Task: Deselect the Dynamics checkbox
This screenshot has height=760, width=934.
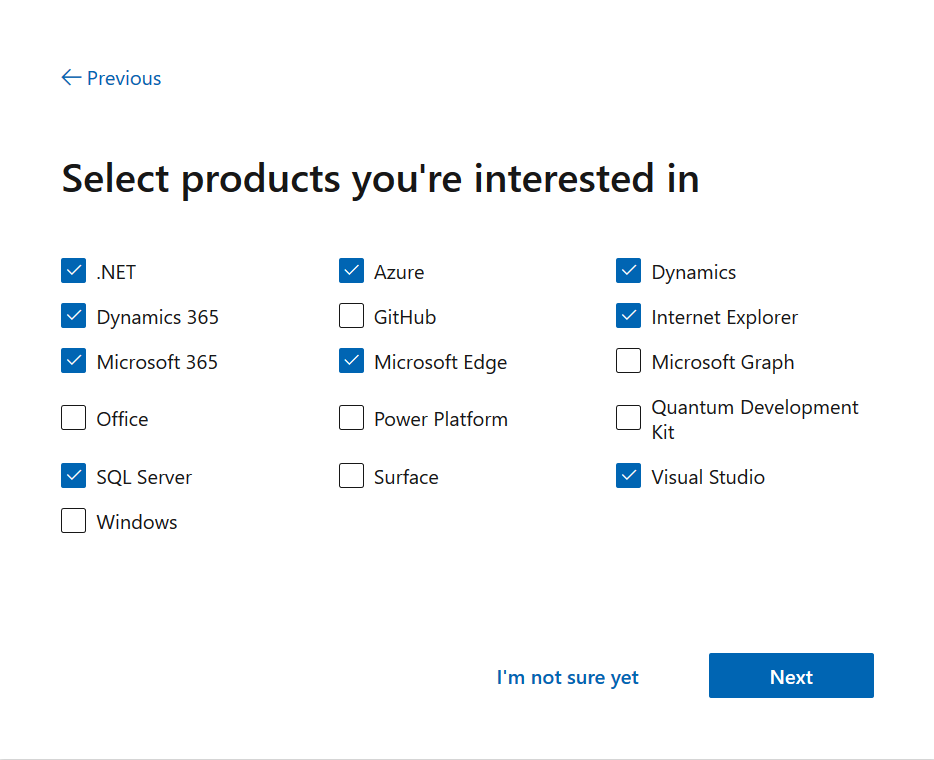Action: 628,271
